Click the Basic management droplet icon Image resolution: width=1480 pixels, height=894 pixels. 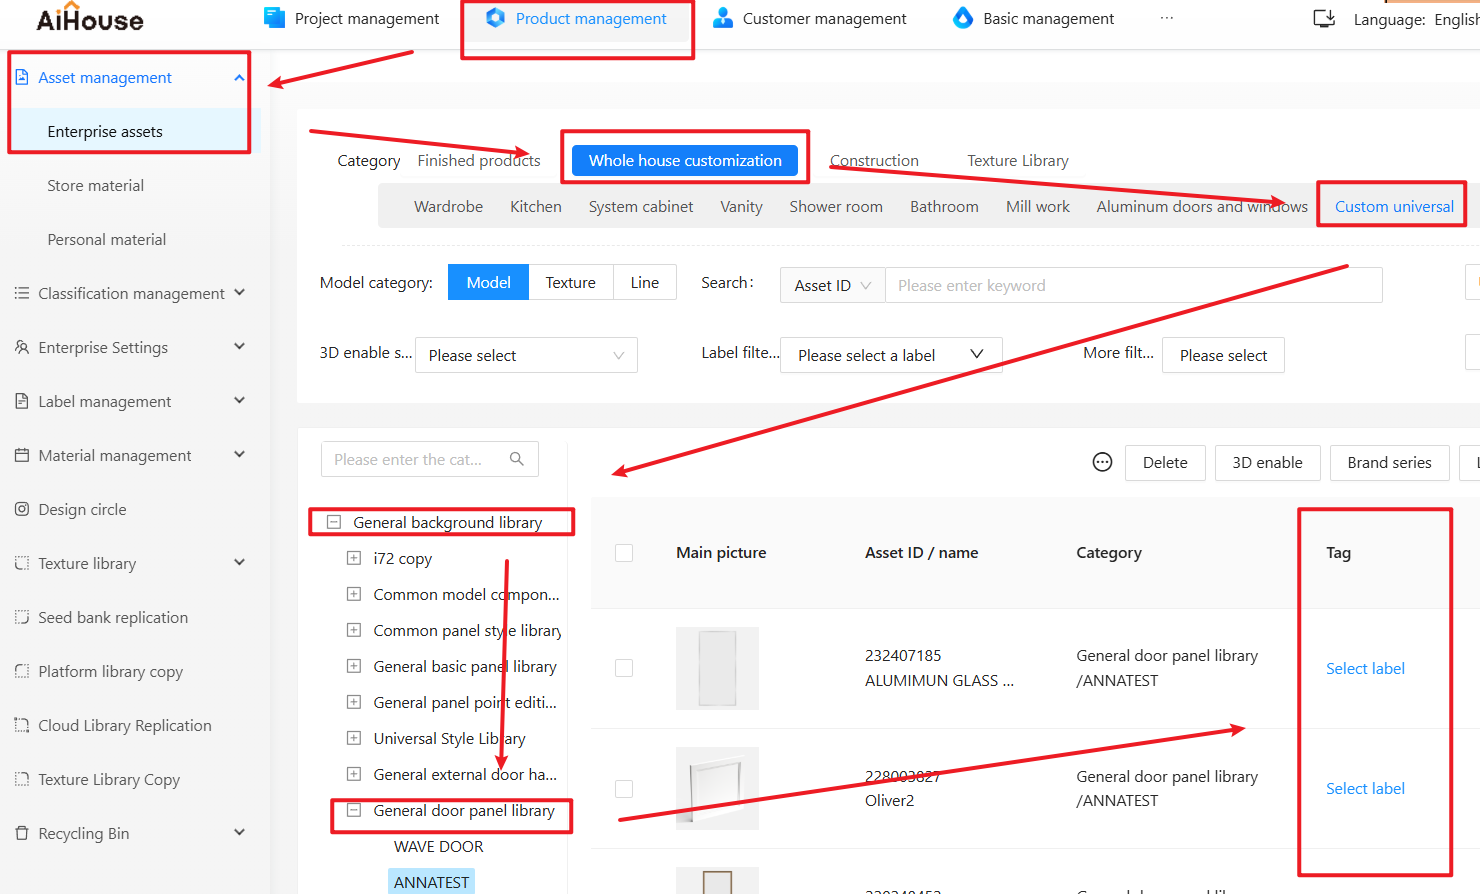962,18
